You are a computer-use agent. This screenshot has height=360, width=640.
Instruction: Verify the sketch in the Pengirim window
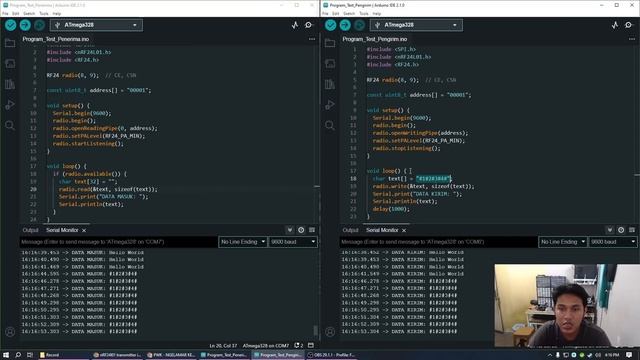pyautogui.click(x=331, y=25)
